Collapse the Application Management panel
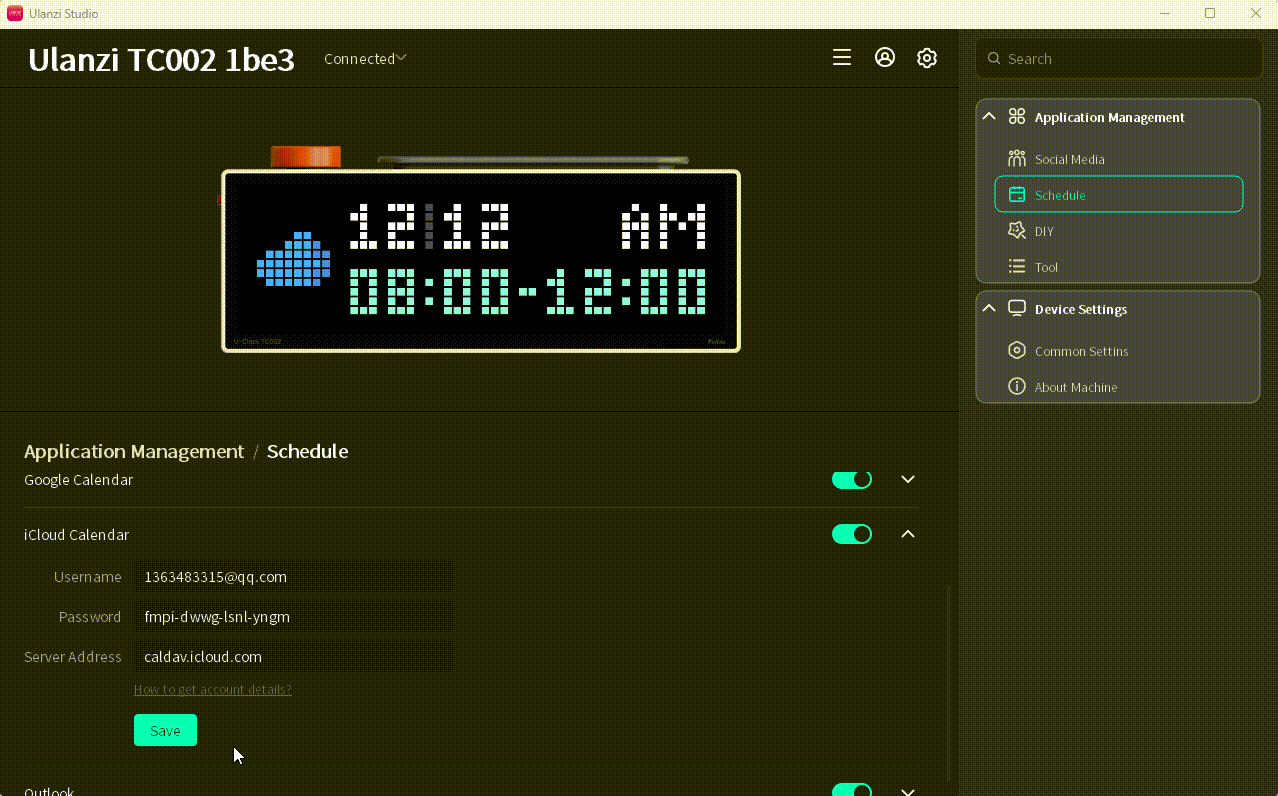Viewport: 1278px width, 796px height. [989, 117]
